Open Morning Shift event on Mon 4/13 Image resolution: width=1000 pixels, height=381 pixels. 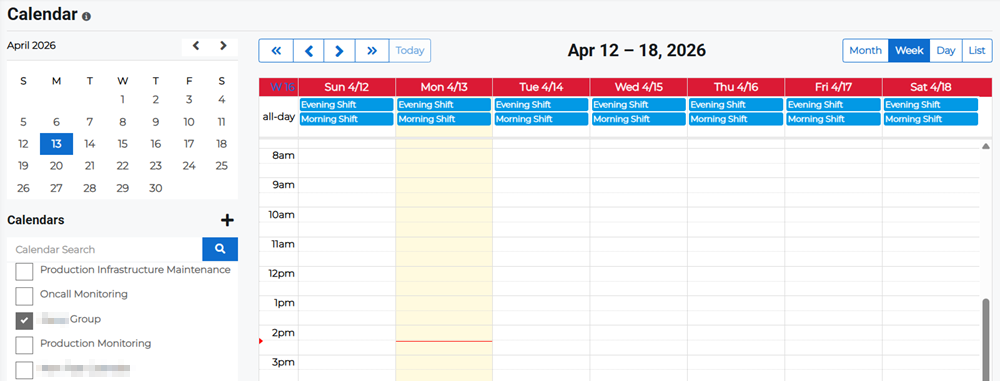click(444, 119)
